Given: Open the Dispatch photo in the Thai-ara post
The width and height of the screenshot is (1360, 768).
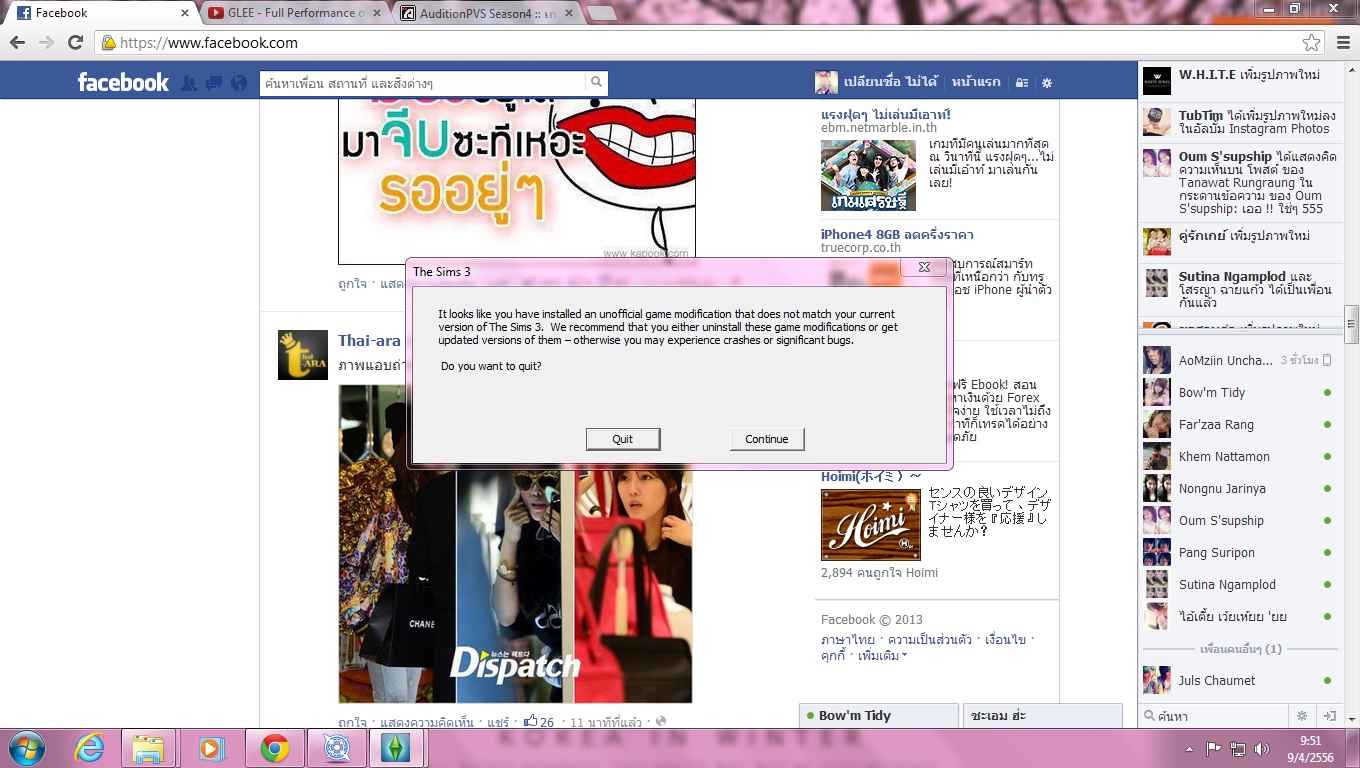Looking at the screenshot, I should point(515,544).
